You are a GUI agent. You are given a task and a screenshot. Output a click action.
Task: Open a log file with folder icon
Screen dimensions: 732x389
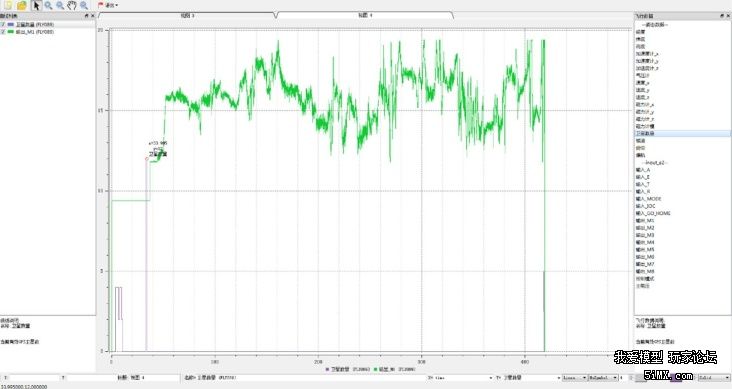click(21, 5)
